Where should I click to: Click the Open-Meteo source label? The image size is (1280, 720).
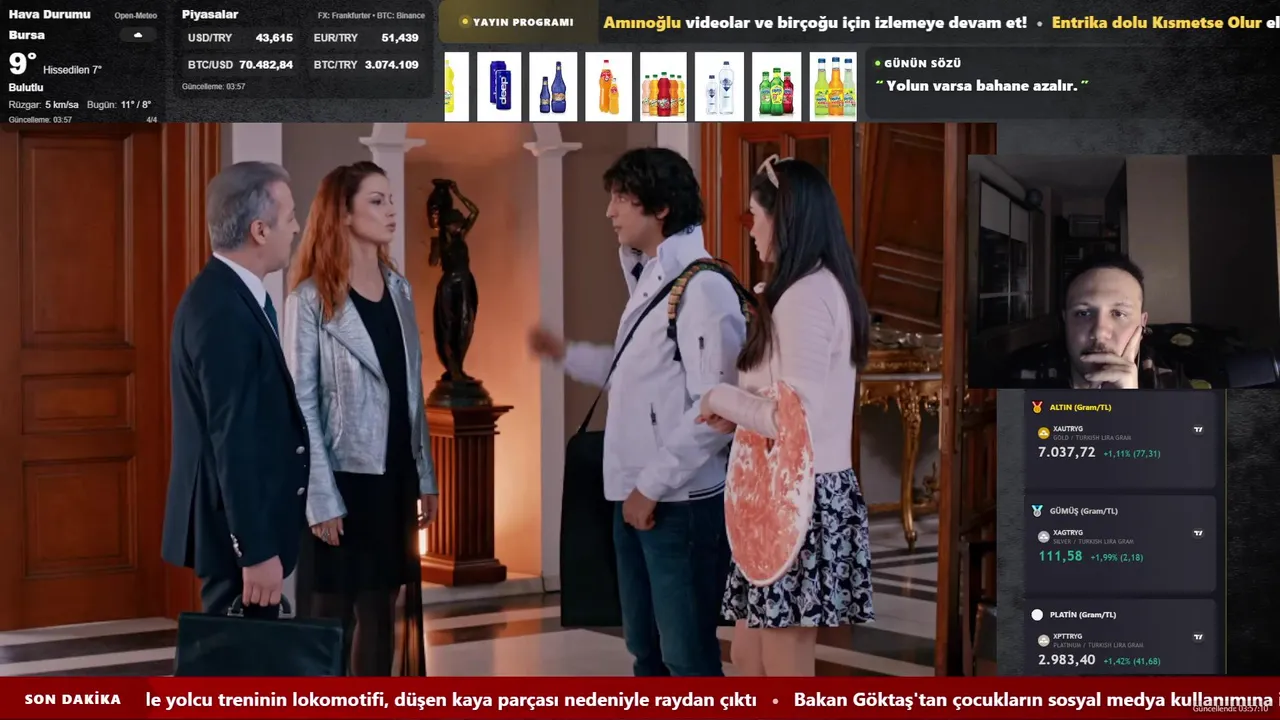(x=135, y=16)
